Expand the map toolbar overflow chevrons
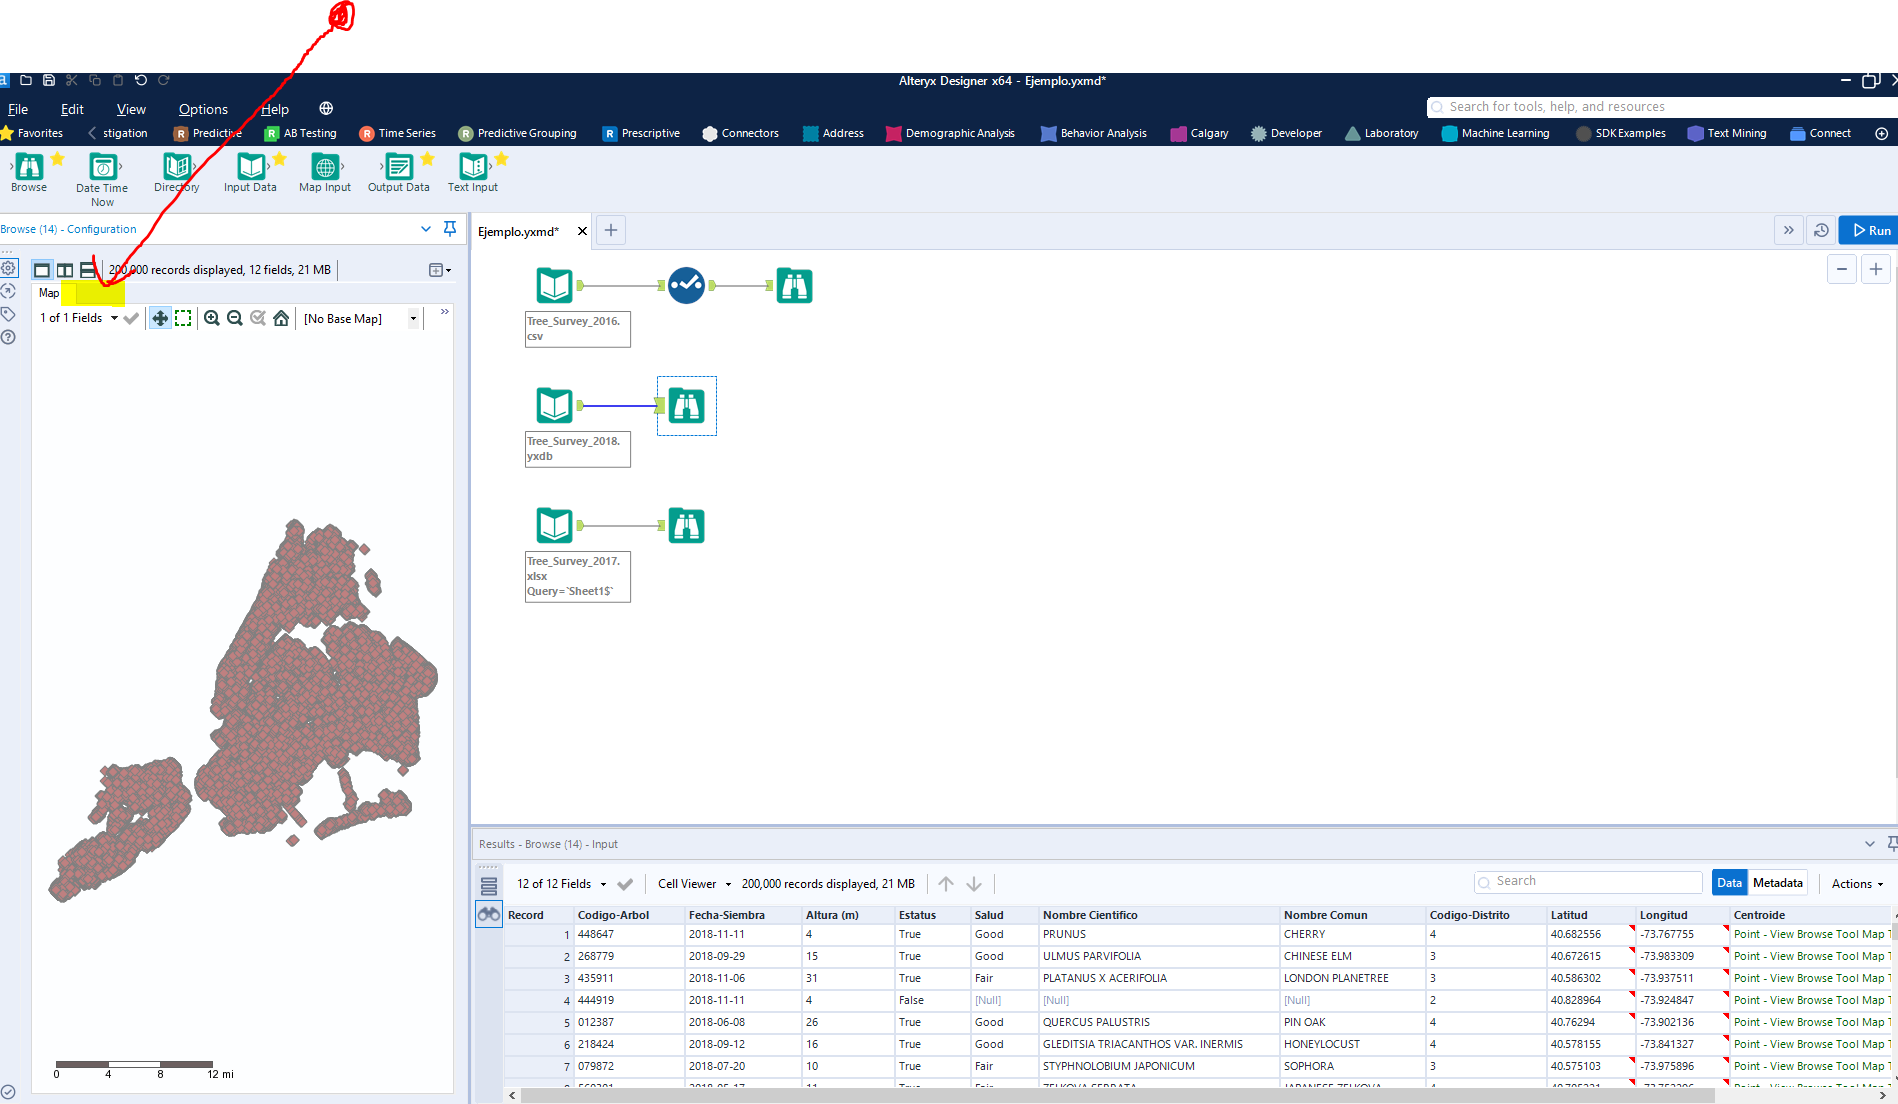The height and width of the screenshot is (1104, 1898). 445,312
